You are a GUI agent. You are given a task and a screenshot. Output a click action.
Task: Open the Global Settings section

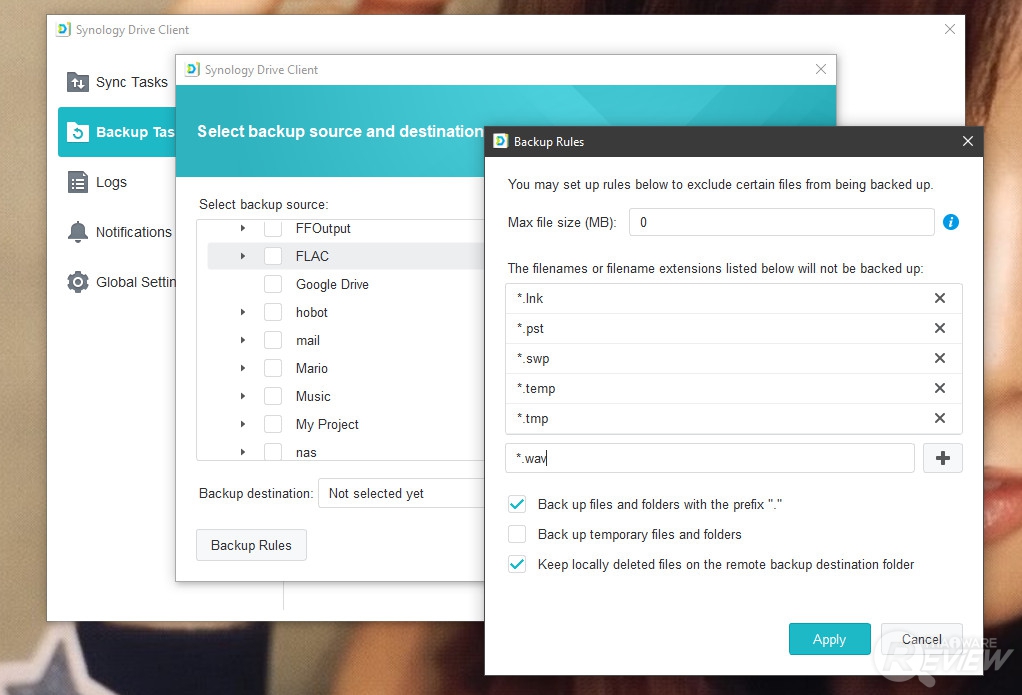pos(117,282)
